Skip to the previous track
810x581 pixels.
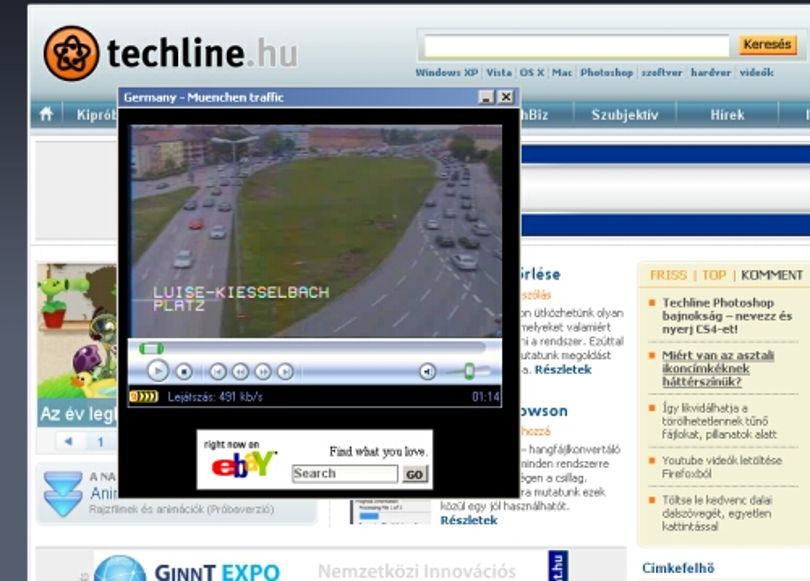click(x=218, y=371)
